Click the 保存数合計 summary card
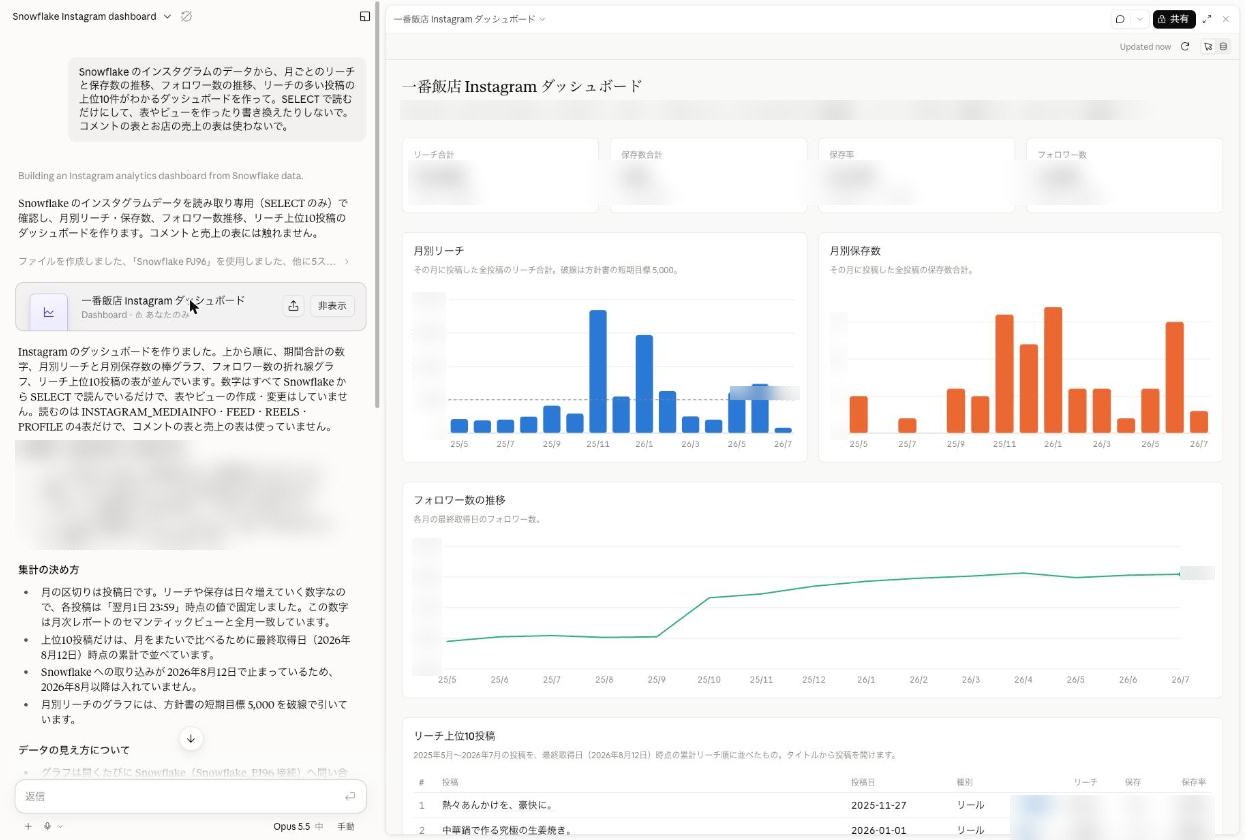 pos(708,175)
